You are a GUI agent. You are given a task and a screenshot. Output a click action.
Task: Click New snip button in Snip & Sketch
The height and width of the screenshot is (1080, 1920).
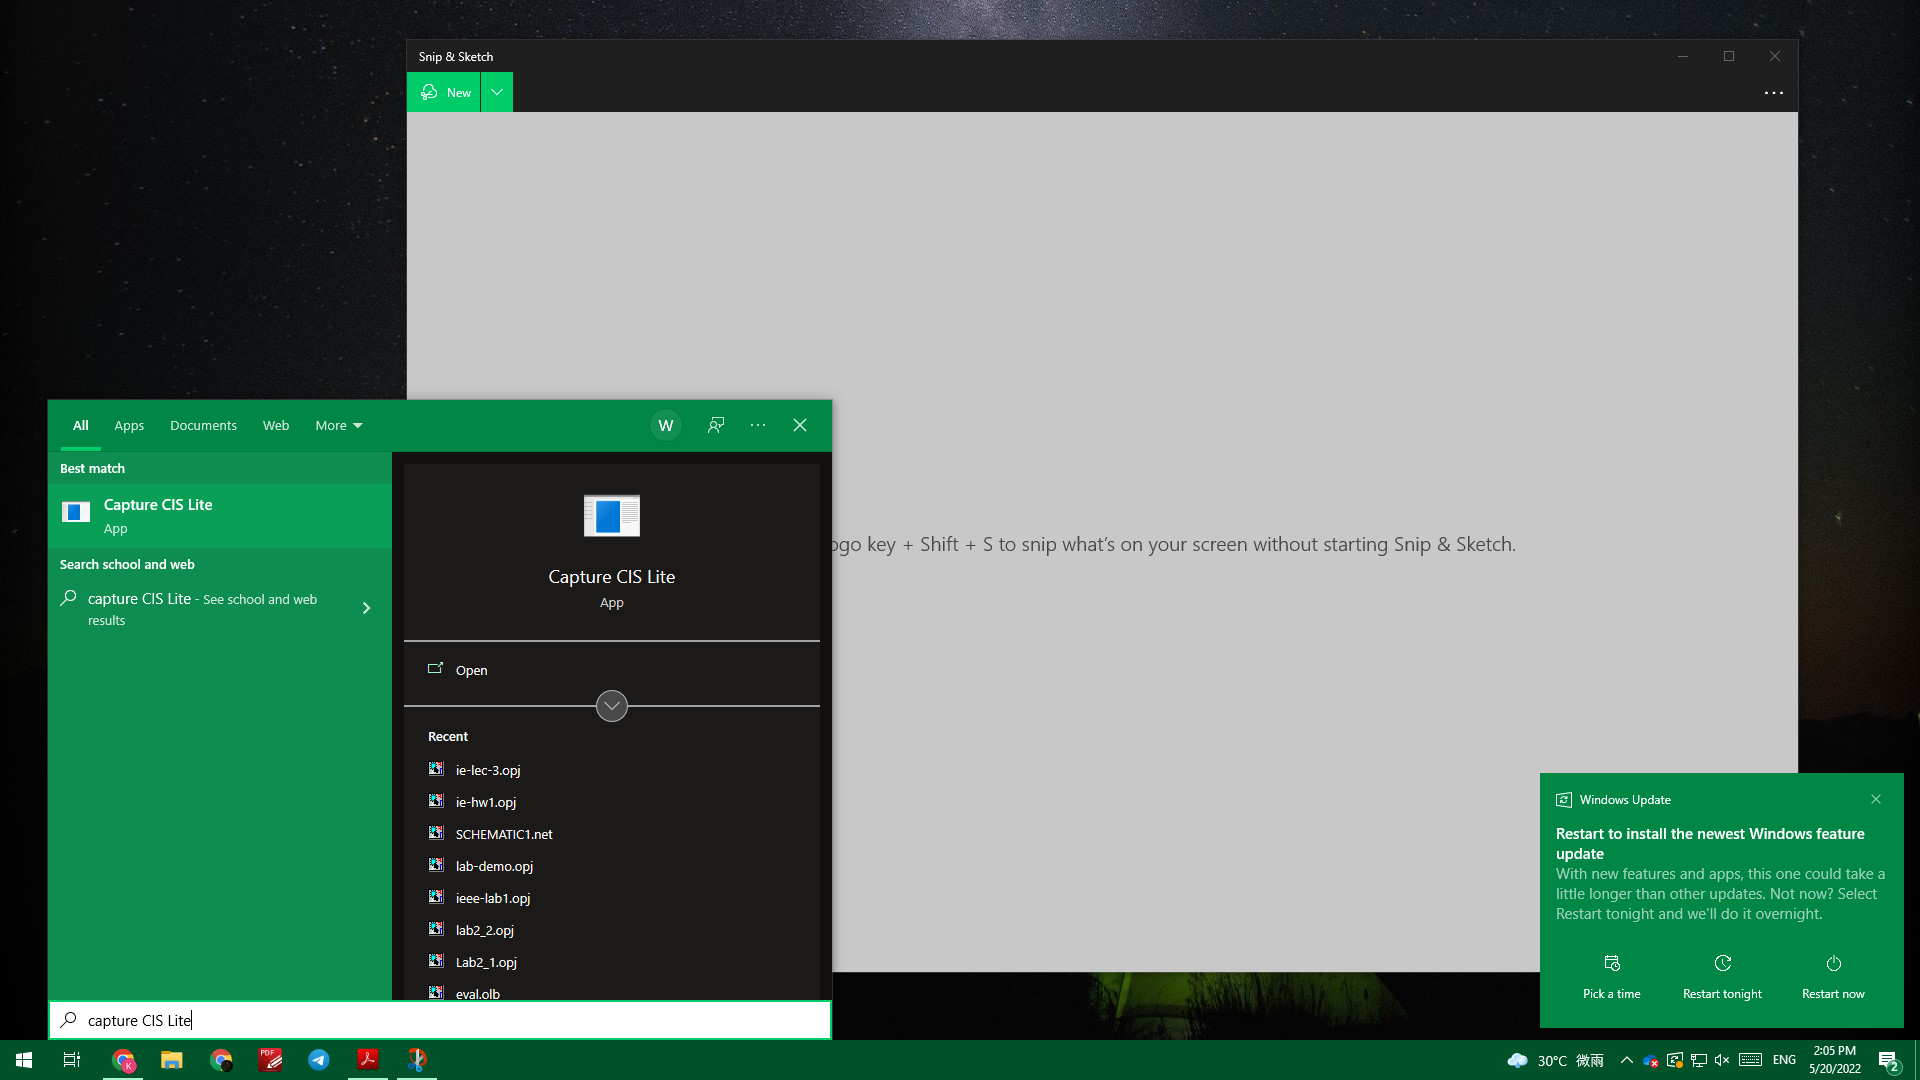(x=444, y=92)
